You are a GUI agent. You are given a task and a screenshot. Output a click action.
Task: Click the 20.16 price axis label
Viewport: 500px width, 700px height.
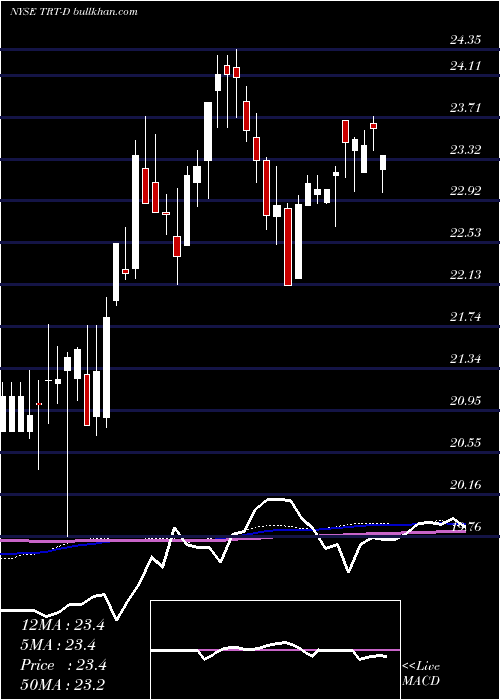pos(465,484)
